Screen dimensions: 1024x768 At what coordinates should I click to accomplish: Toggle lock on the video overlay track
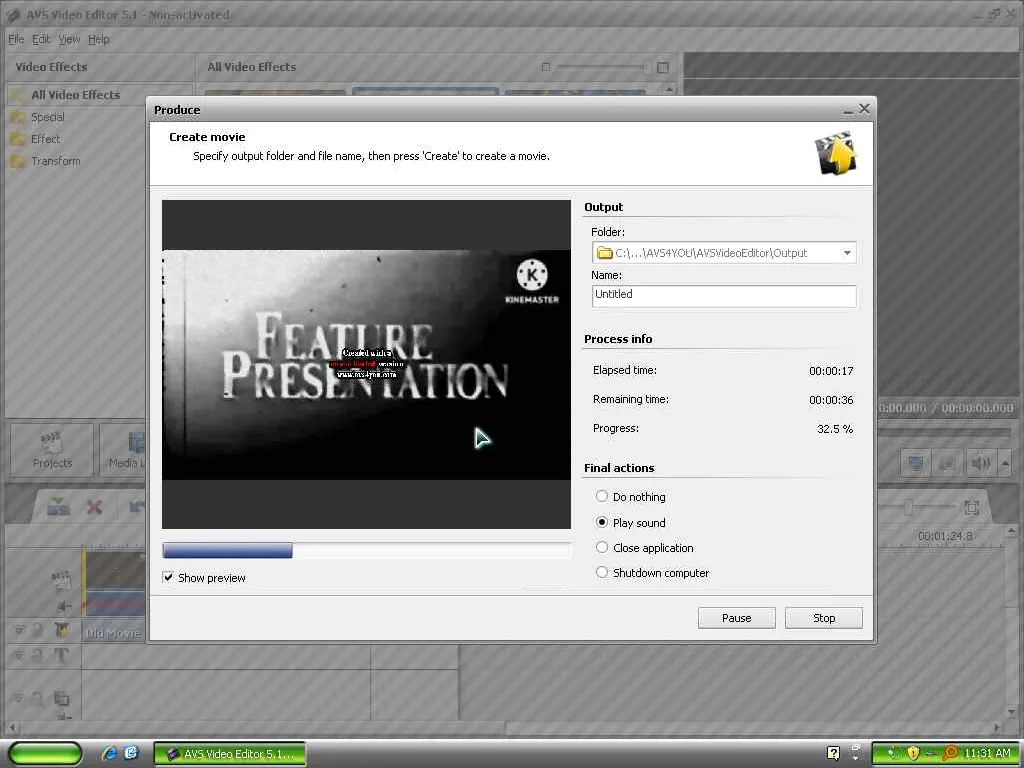click(37, 699)
